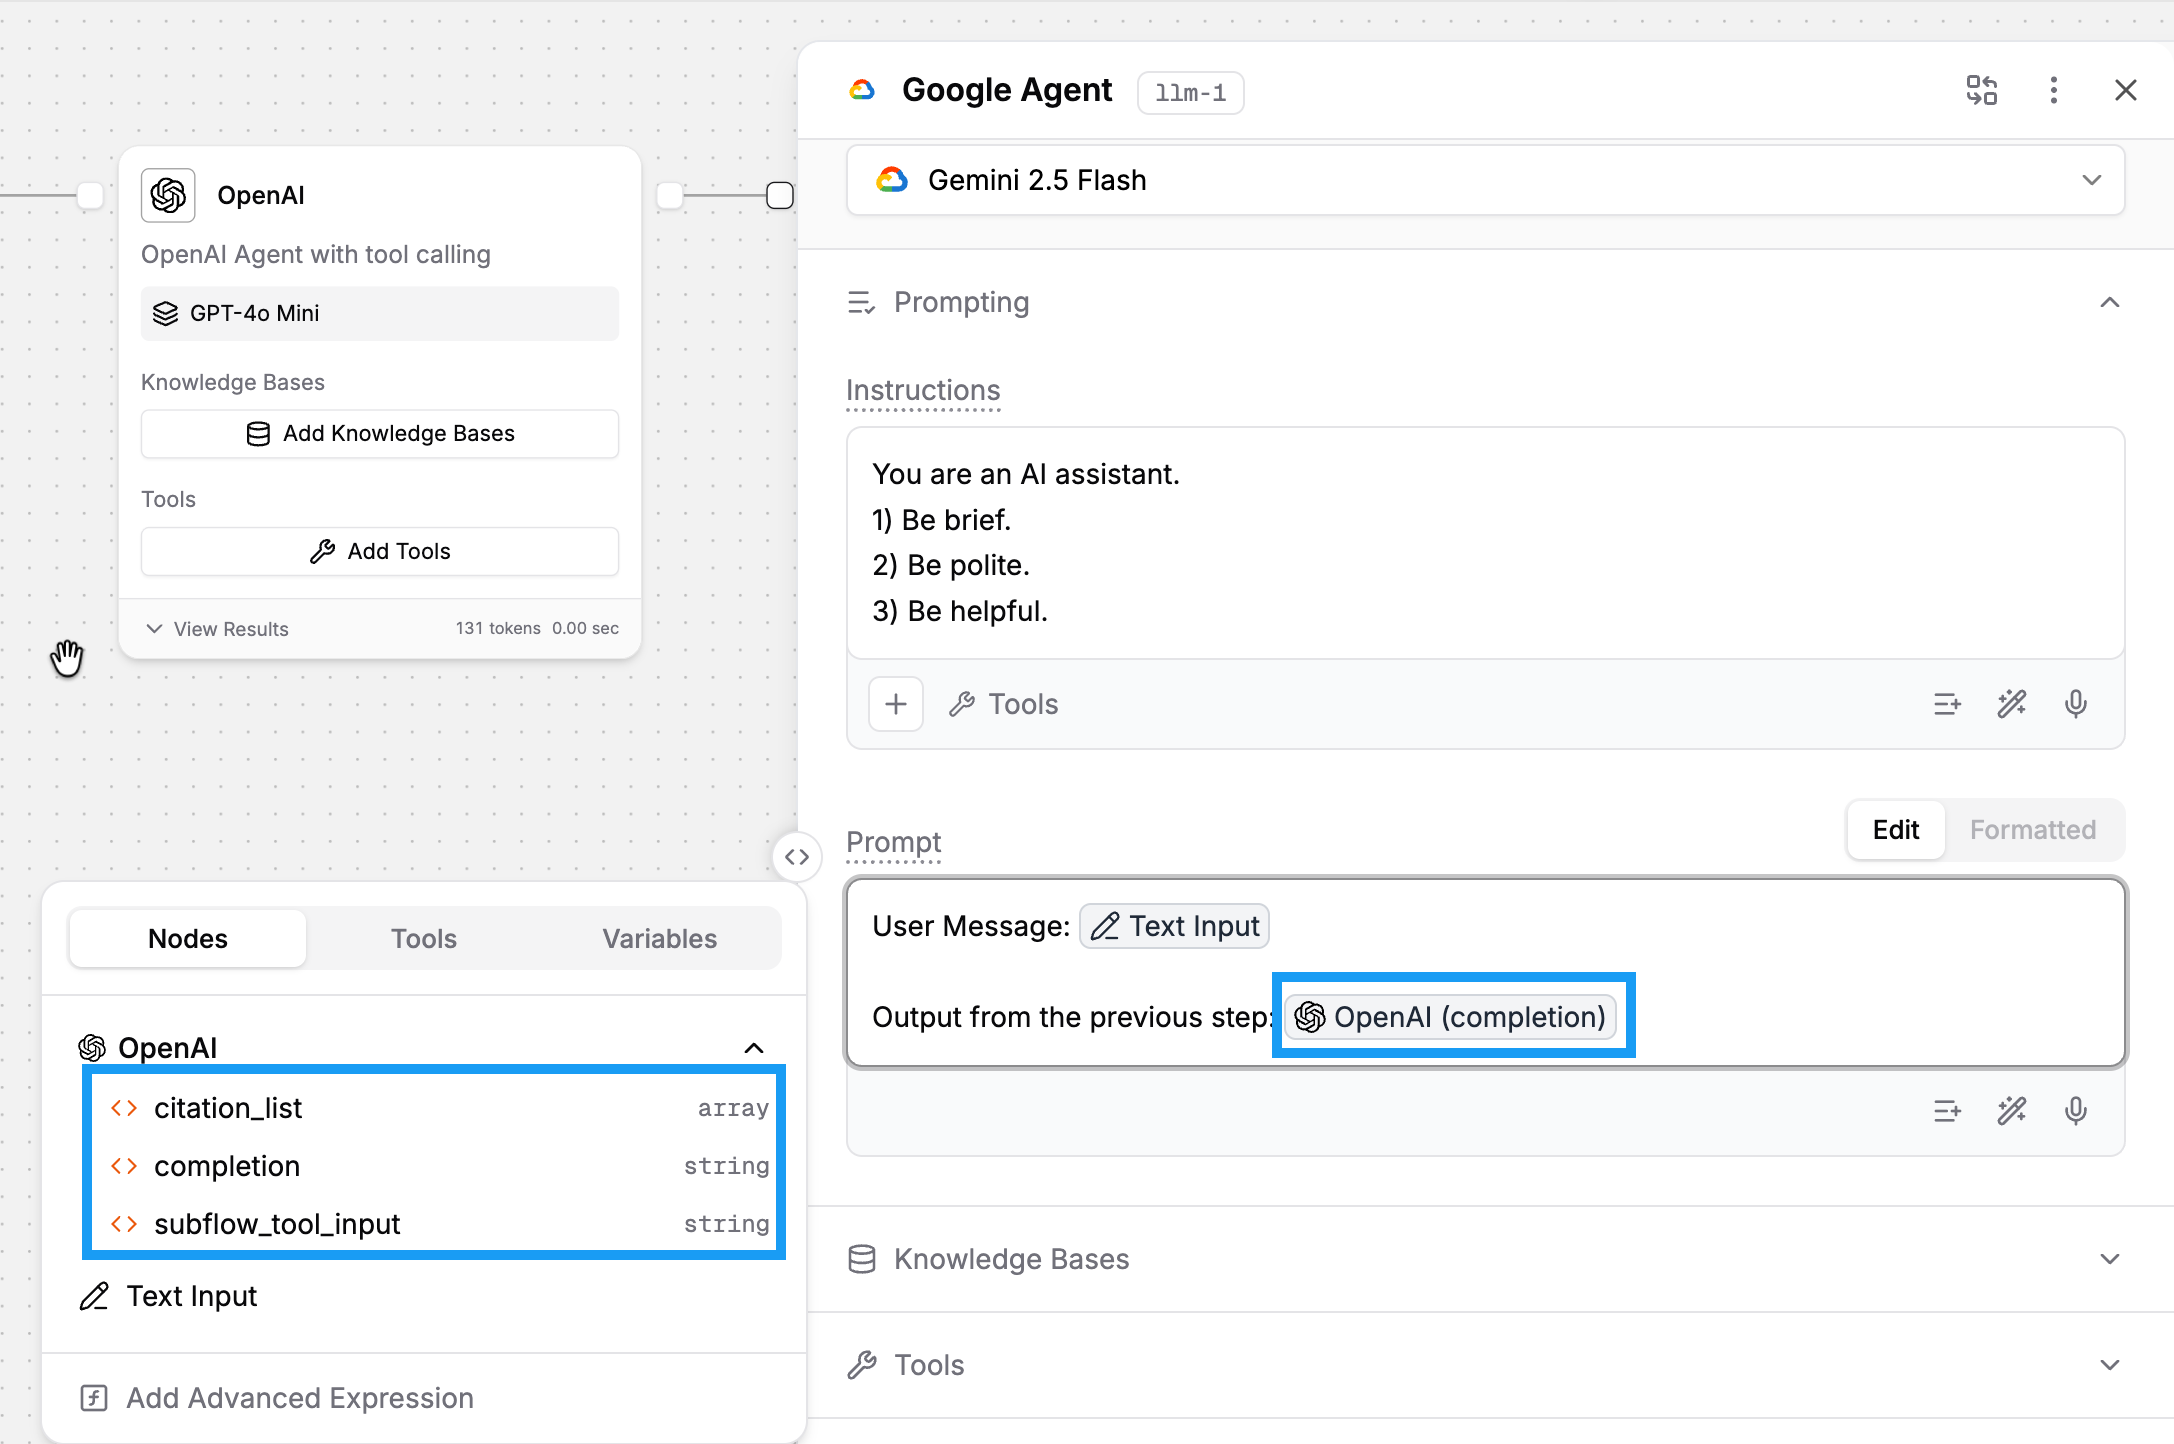Switch prompt view to Edit

click(x=1895, y=830)
